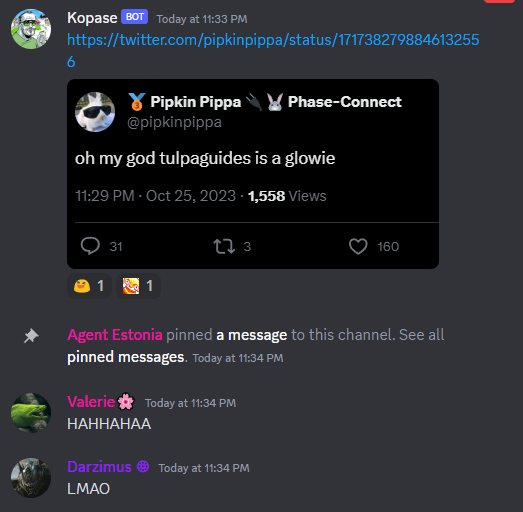Click the Valerie username

pos(91,401)
